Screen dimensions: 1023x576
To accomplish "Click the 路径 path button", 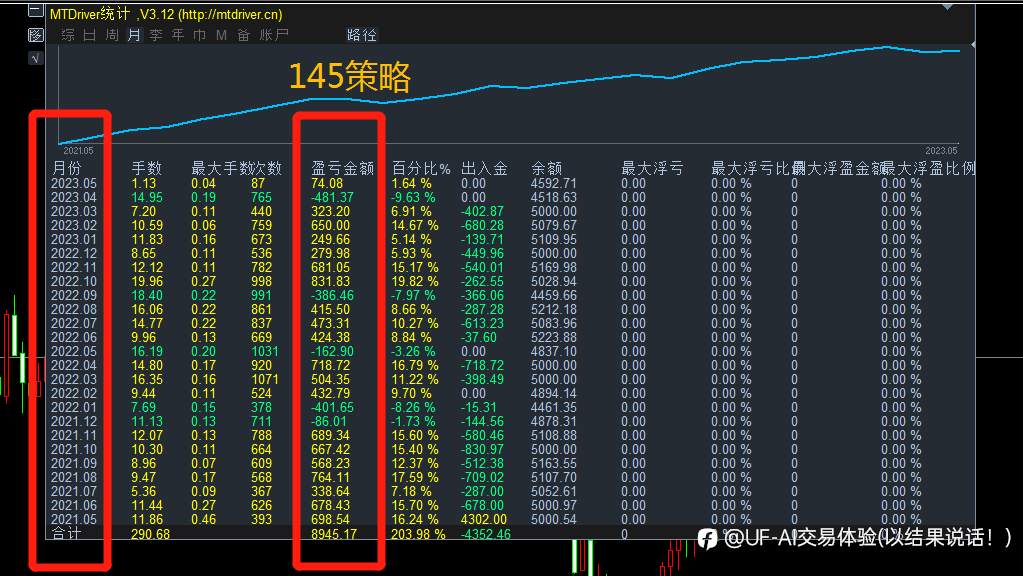I will (x=361, y=35).
